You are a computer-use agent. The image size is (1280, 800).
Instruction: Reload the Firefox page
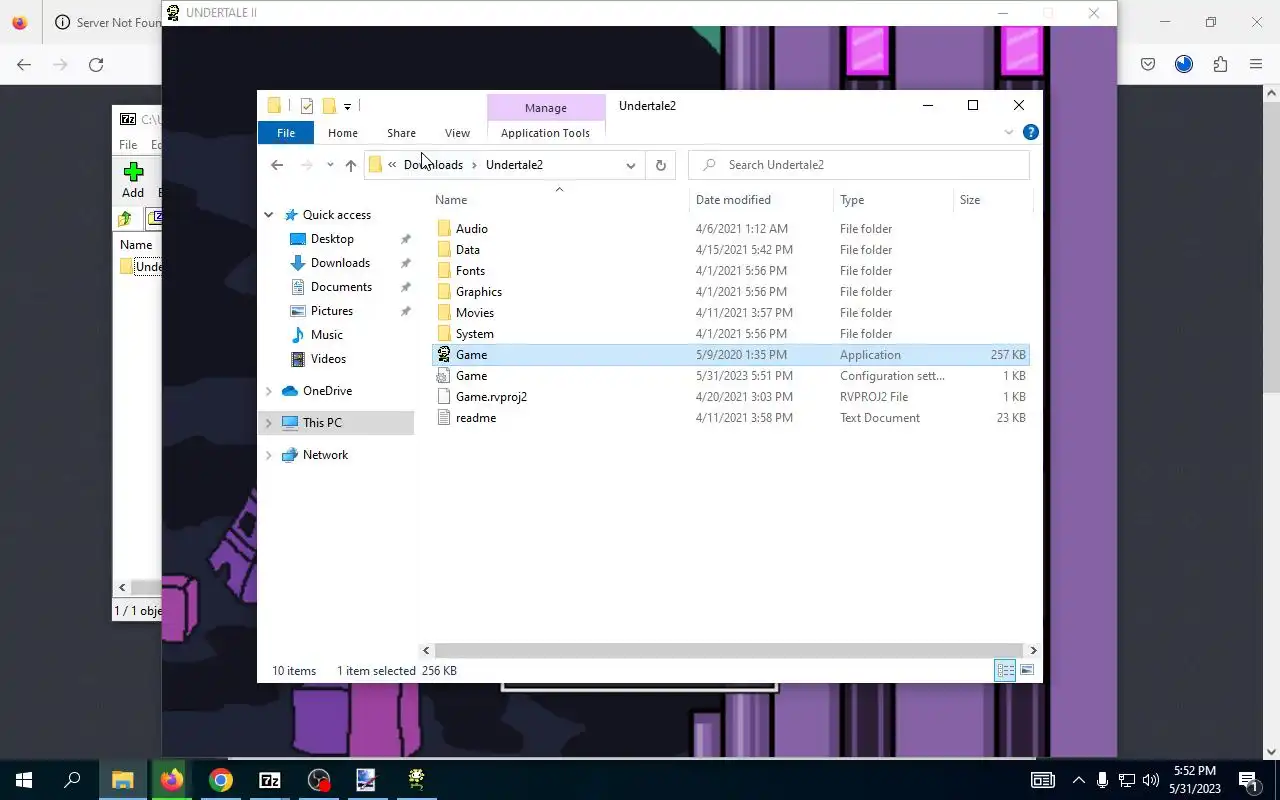96,64
